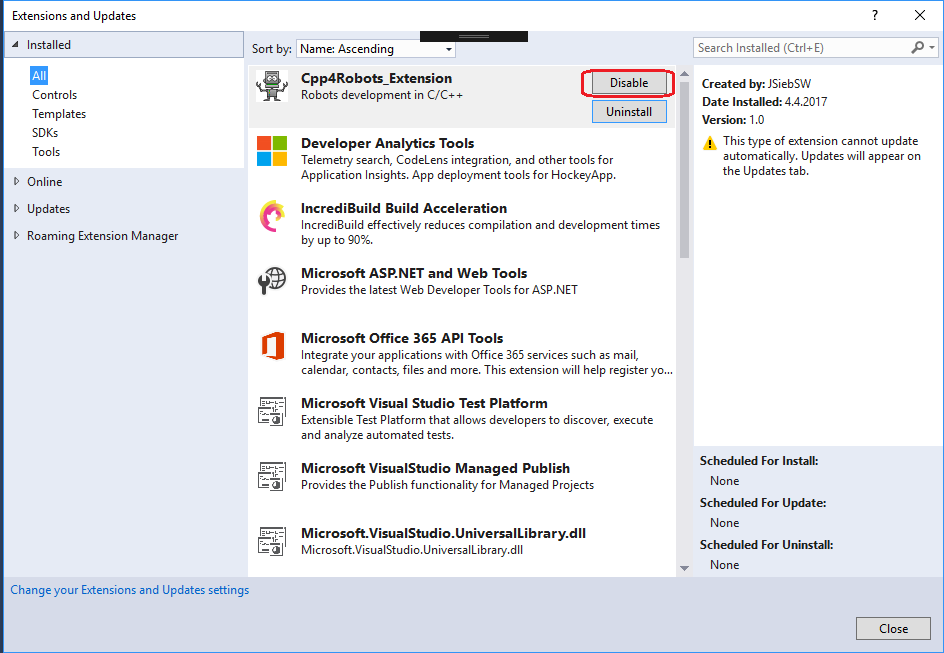Click the Updates label in left pane
Viewport: 944px width, 653px height.
pos(49,209)
